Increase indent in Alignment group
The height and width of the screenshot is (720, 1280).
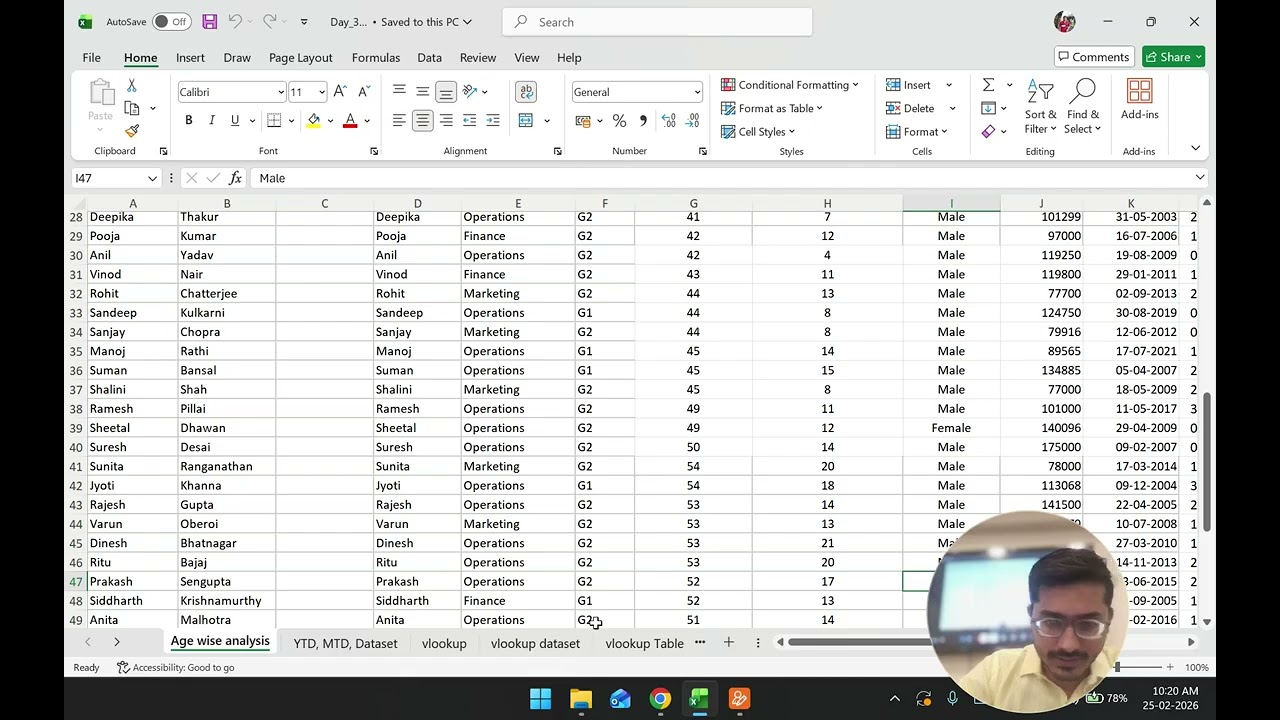493,121
